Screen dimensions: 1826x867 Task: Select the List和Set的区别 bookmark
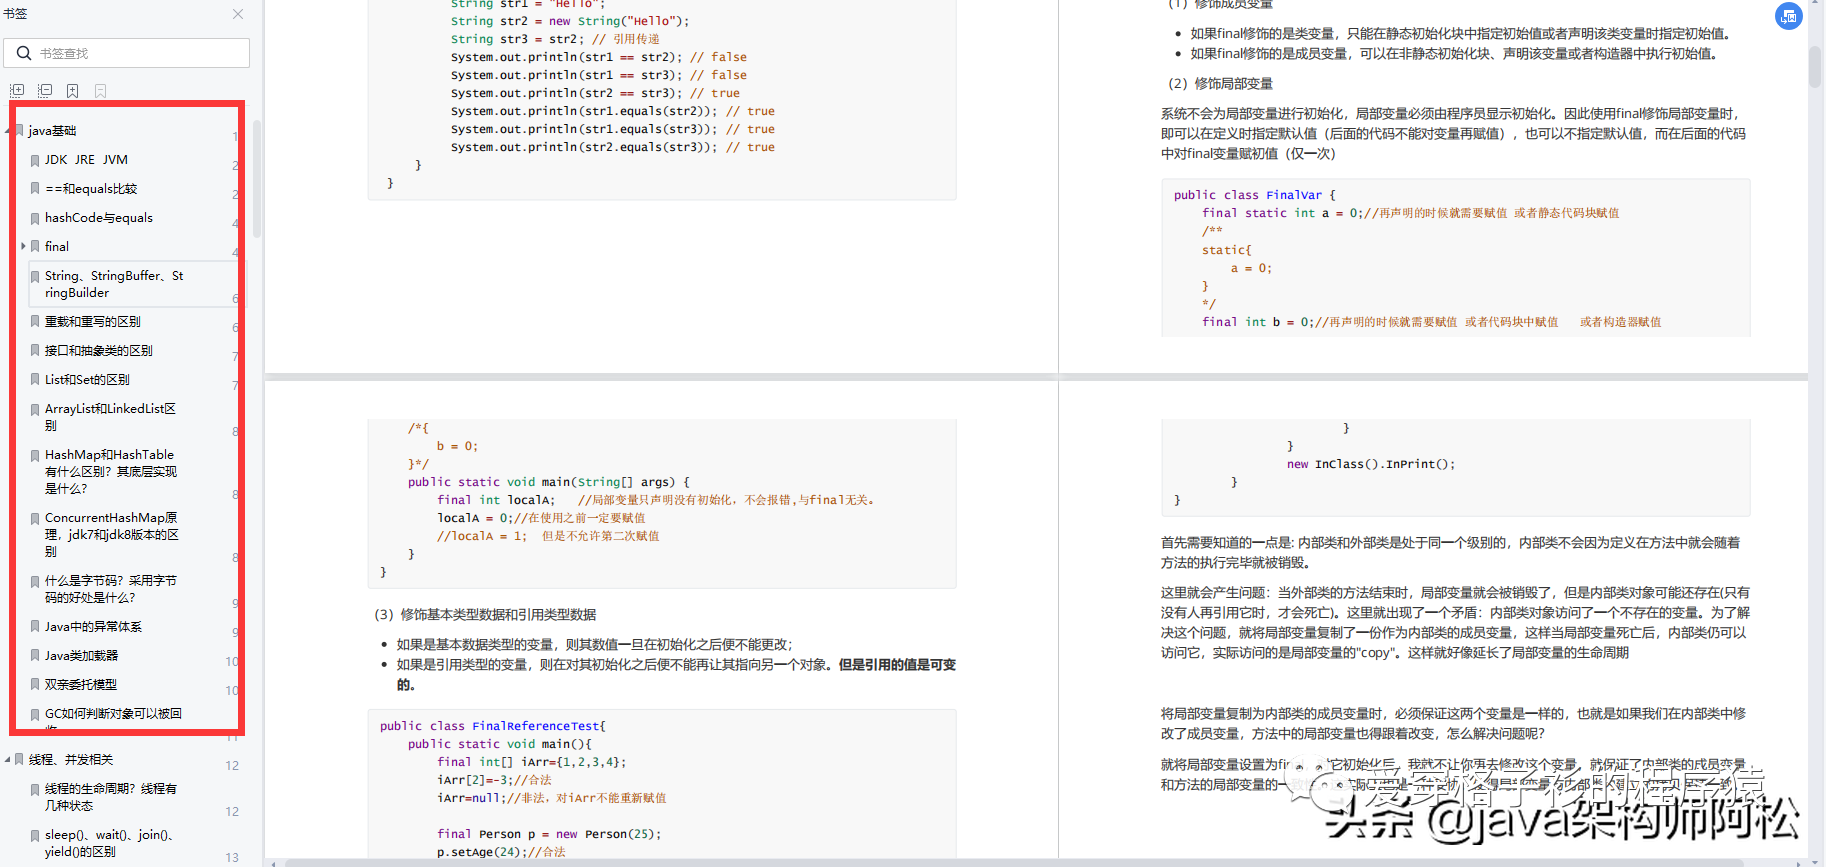point(87,380)
